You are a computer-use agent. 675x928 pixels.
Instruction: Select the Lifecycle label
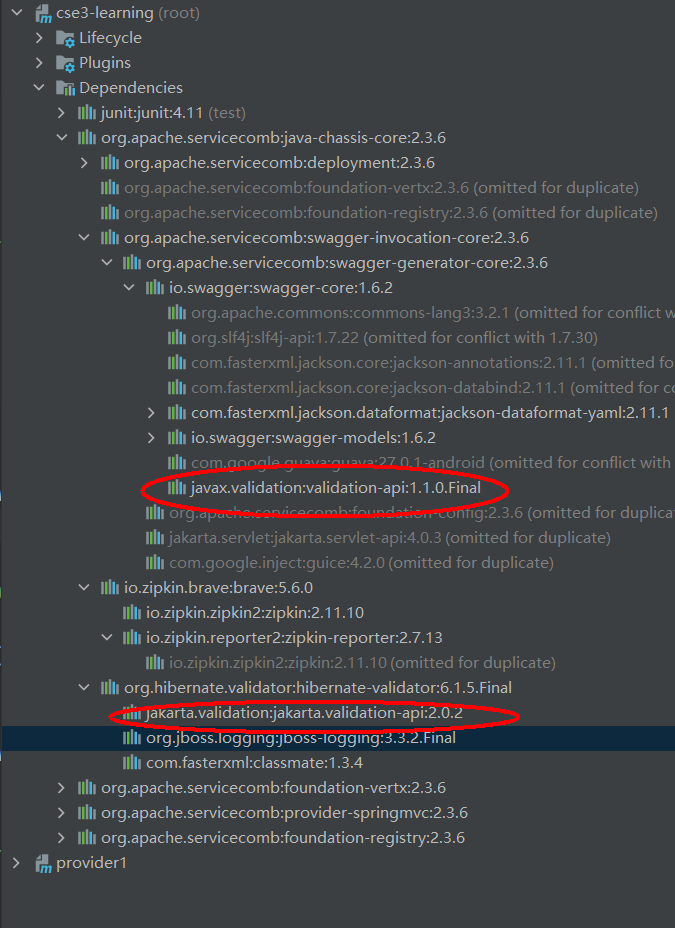111,38
